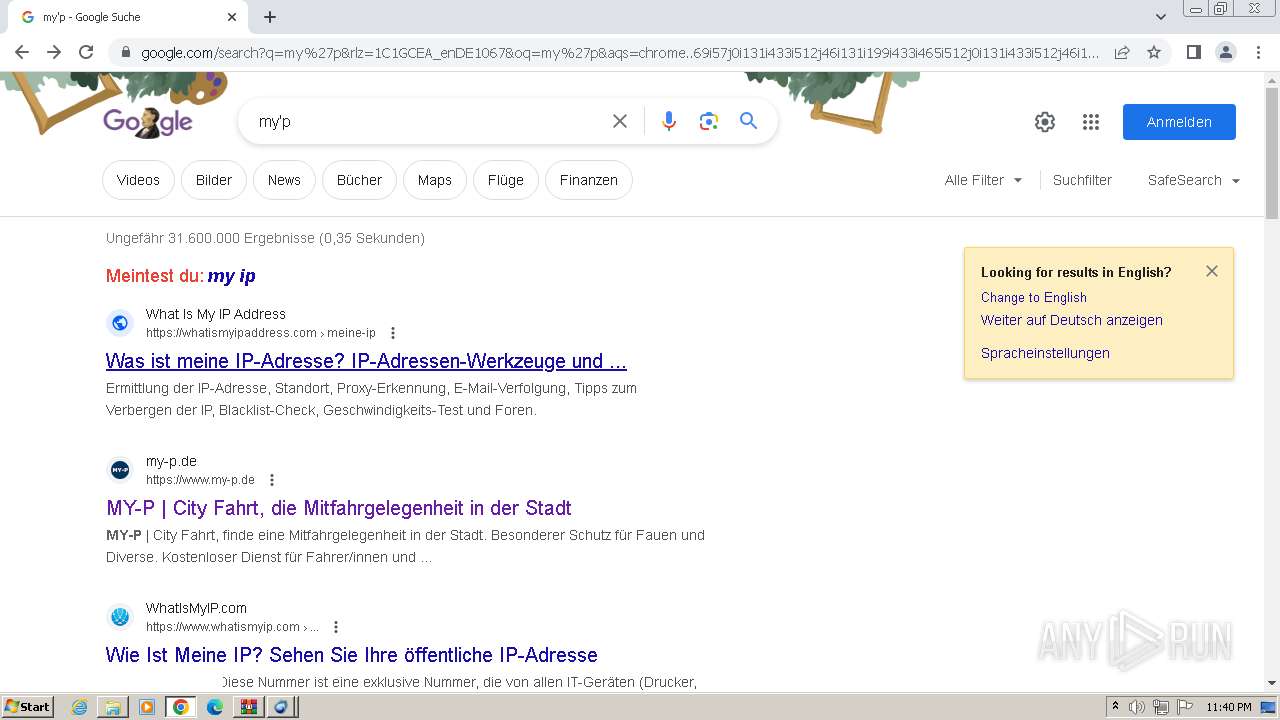Open new tab with plus button

[270, 17]
